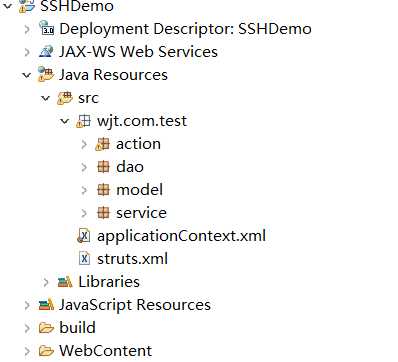Viewport: 398px width, 362px height.
Task: Expand the Libraries node
Action: pyautogui.click(x=46, y=282)
